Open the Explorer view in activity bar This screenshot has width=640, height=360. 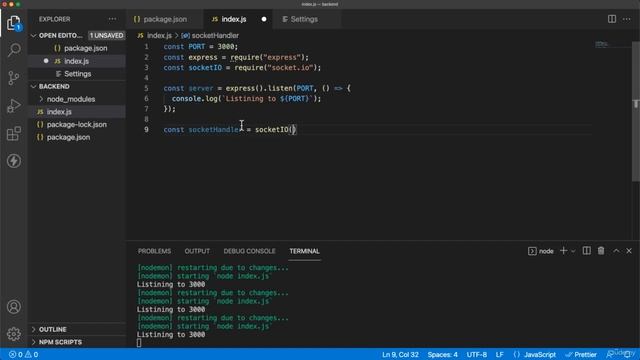point(14,23)
